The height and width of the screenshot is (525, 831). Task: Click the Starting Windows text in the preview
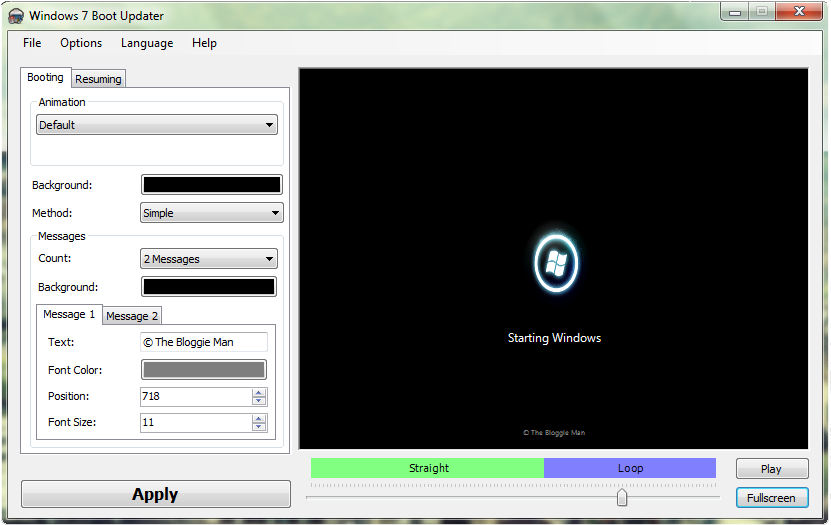pos(554,338)
